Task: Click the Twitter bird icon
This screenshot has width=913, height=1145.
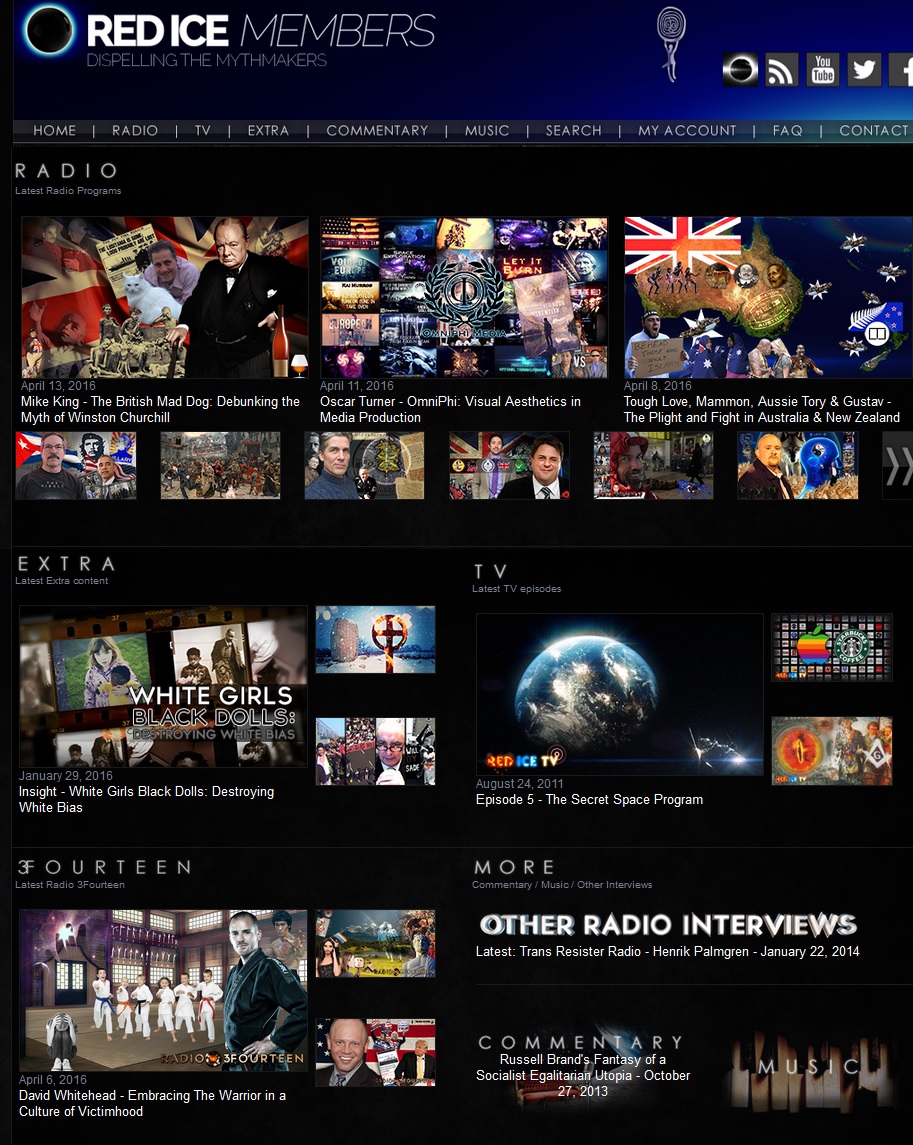Action: click(864, 70)
